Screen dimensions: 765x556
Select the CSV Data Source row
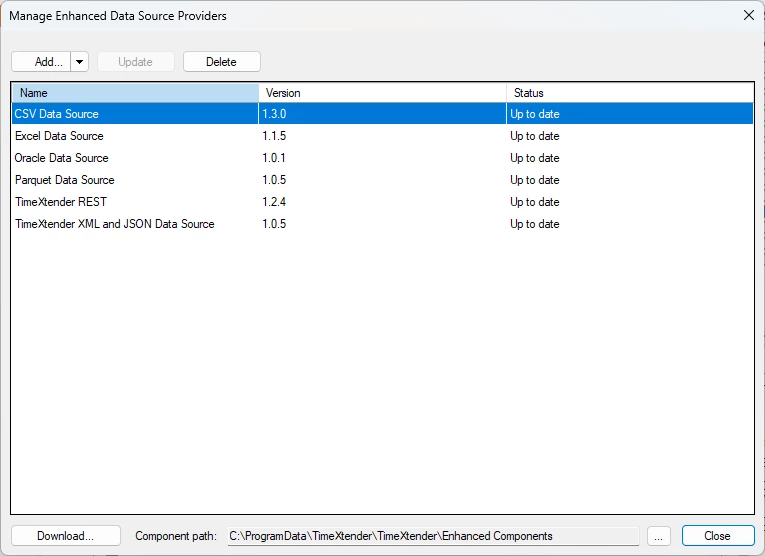pyautogui.click(x=382, y=114)
